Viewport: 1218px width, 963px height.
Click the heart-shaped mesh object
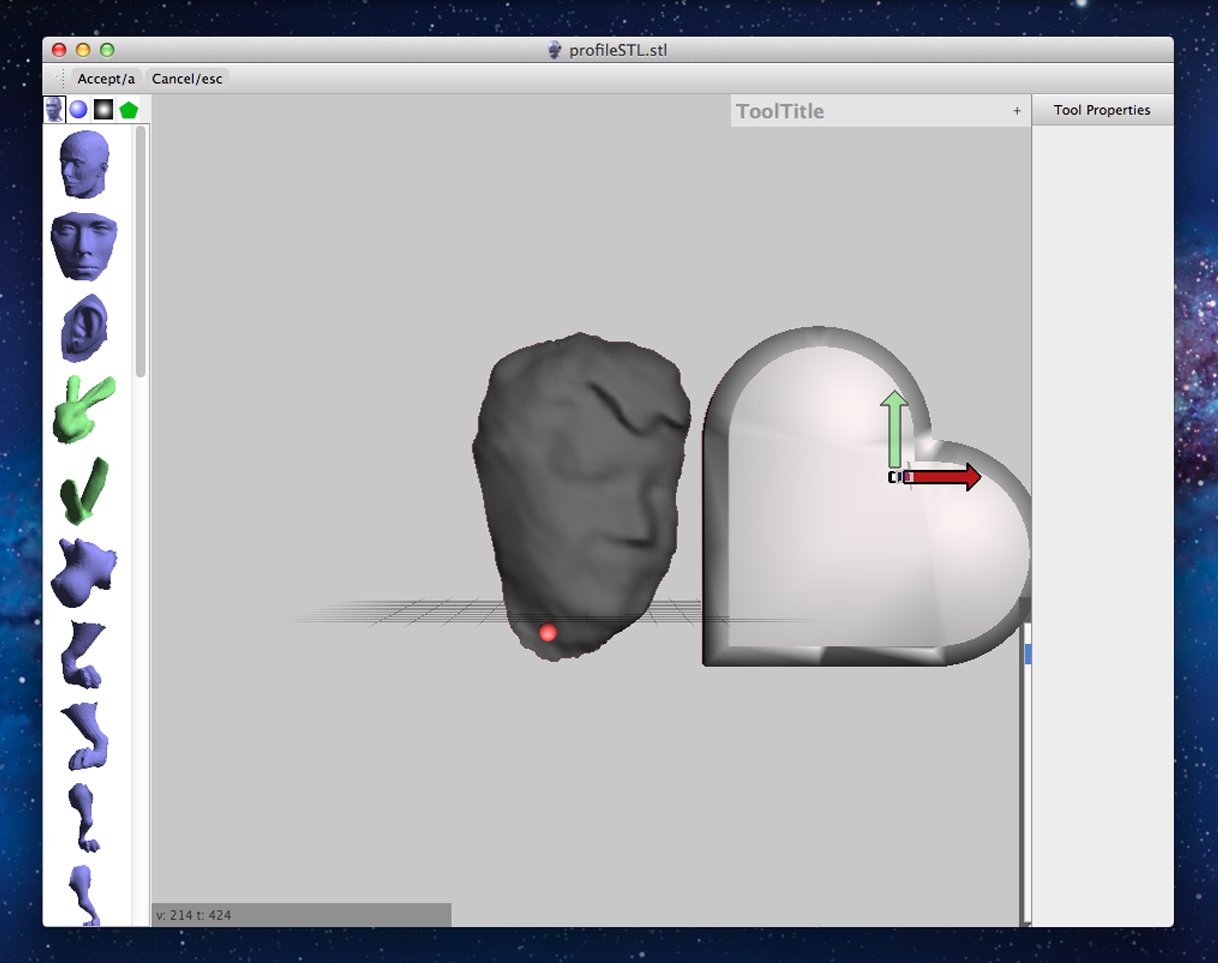(866, 497)
